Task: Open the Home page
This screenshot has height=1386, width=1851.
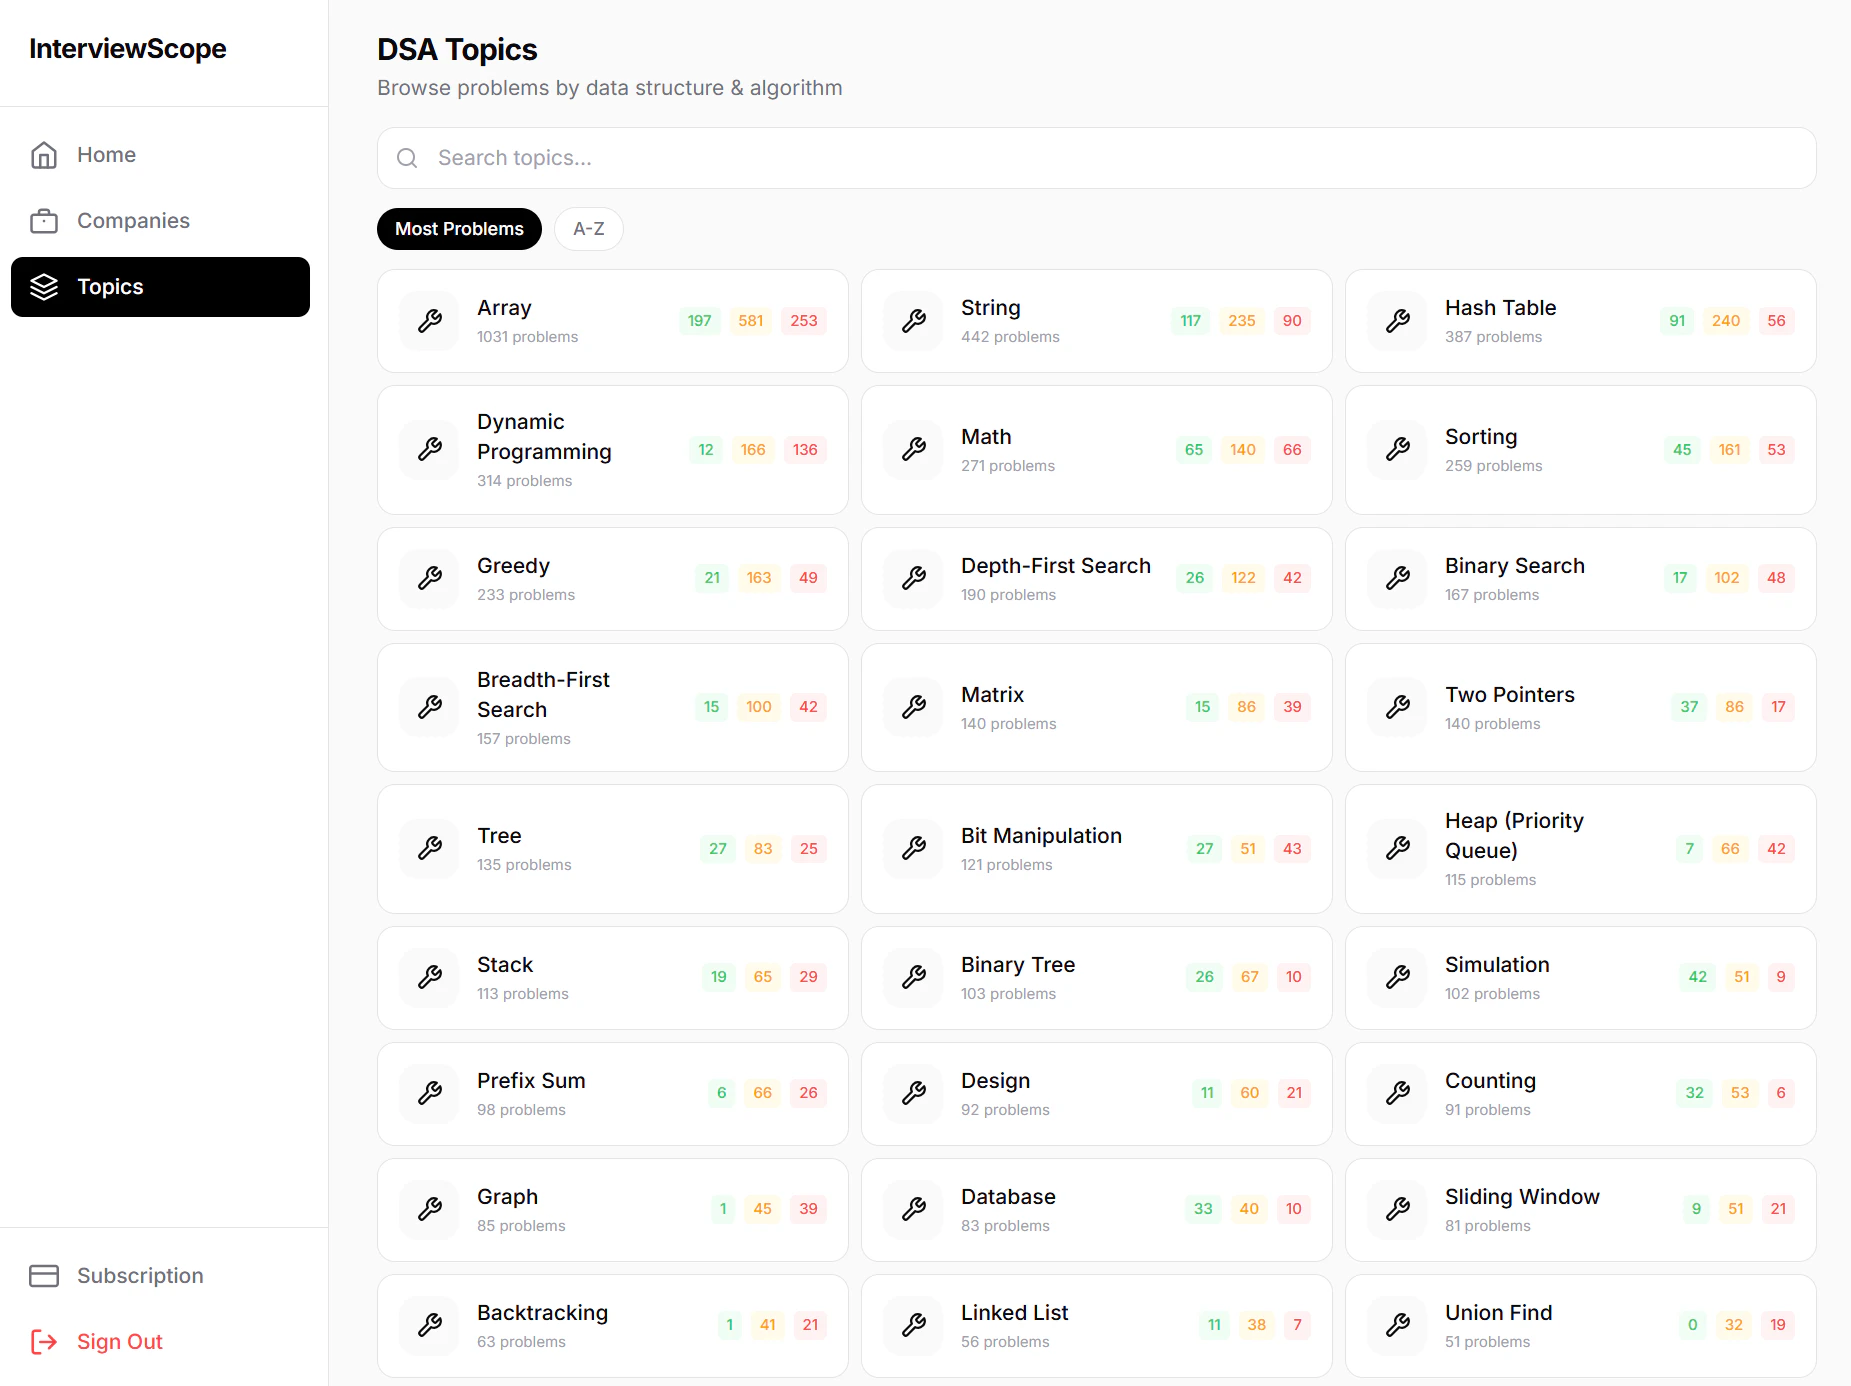Action: coord(160,155)
